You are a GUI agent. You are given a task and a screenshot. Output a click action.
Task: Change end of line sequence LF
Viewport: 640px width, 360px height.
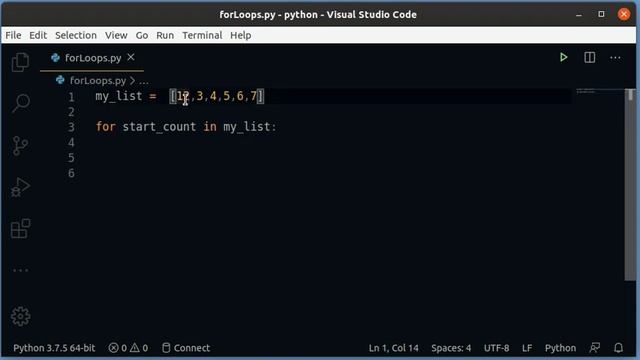527,348
